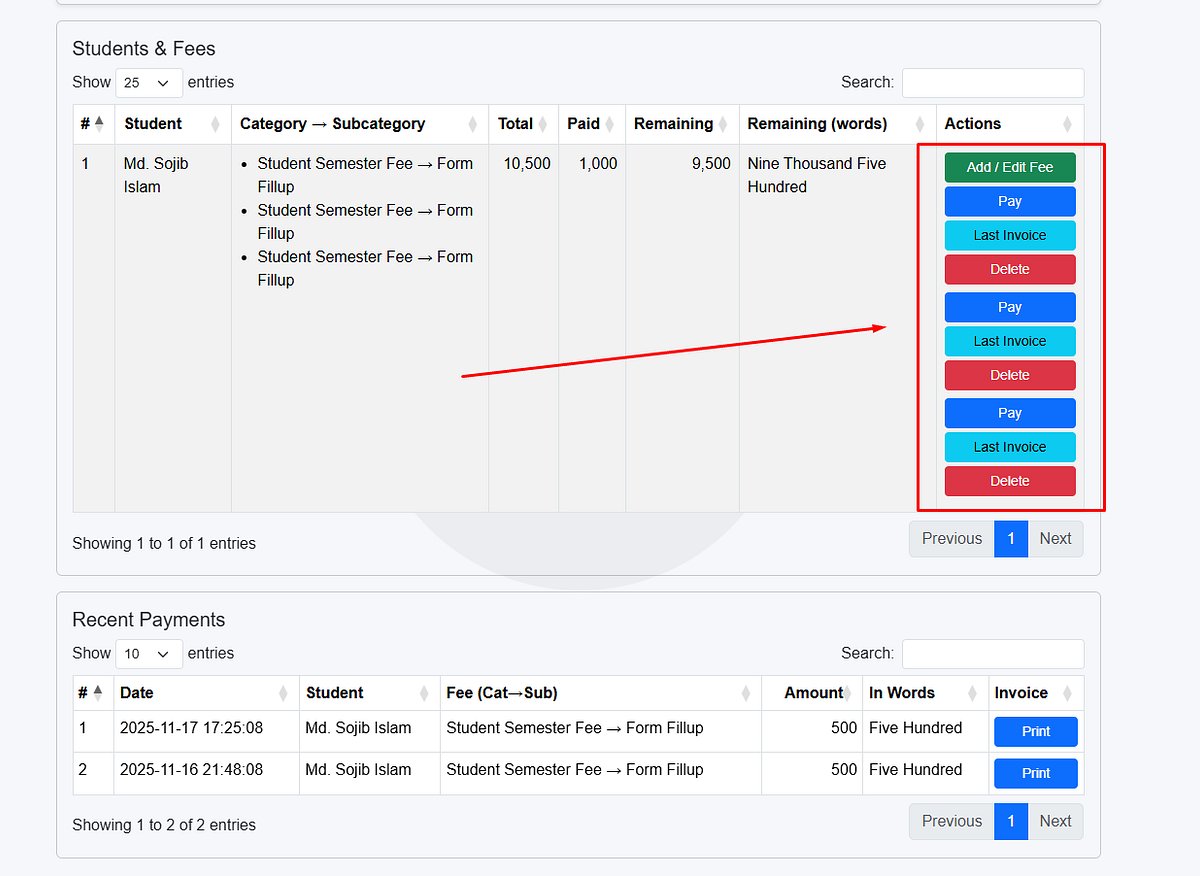Click sort icon on Remaining (words) header
The width and height of the screenshot is (1200, 876).
pos(920,124)
